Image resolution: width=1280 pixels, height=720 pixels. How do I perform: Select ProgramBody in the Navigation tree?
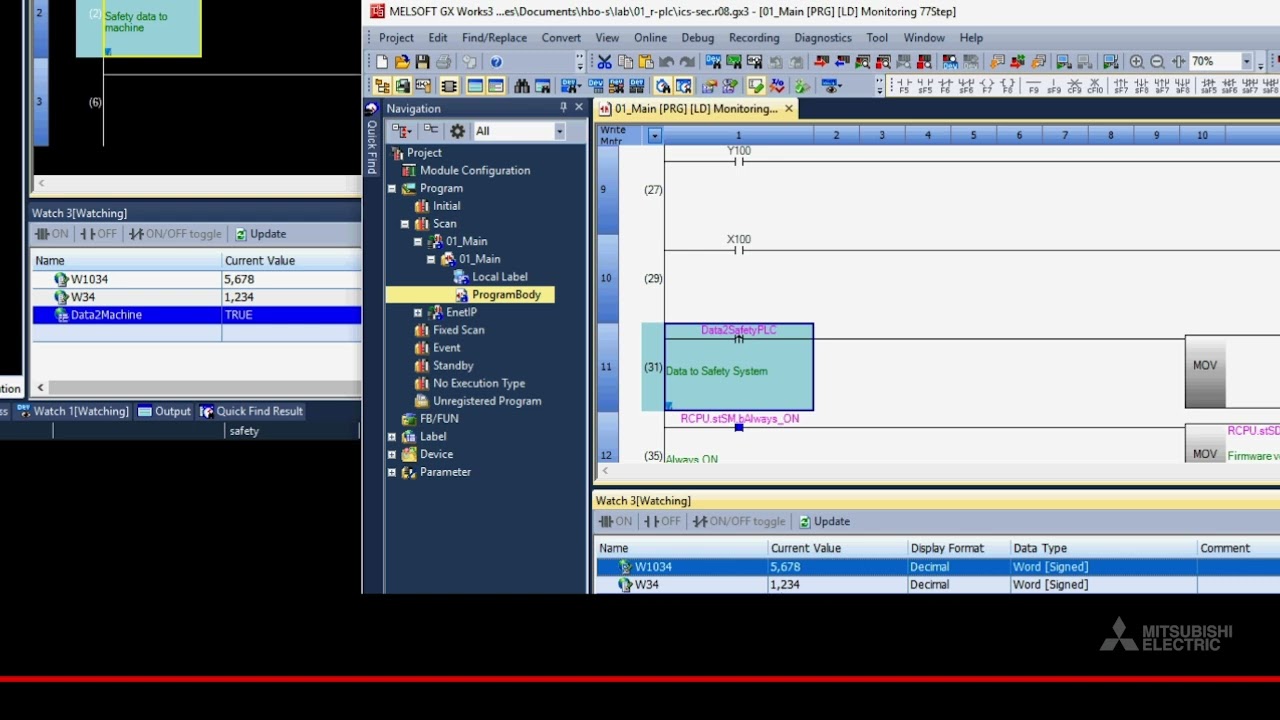point(506,295)
